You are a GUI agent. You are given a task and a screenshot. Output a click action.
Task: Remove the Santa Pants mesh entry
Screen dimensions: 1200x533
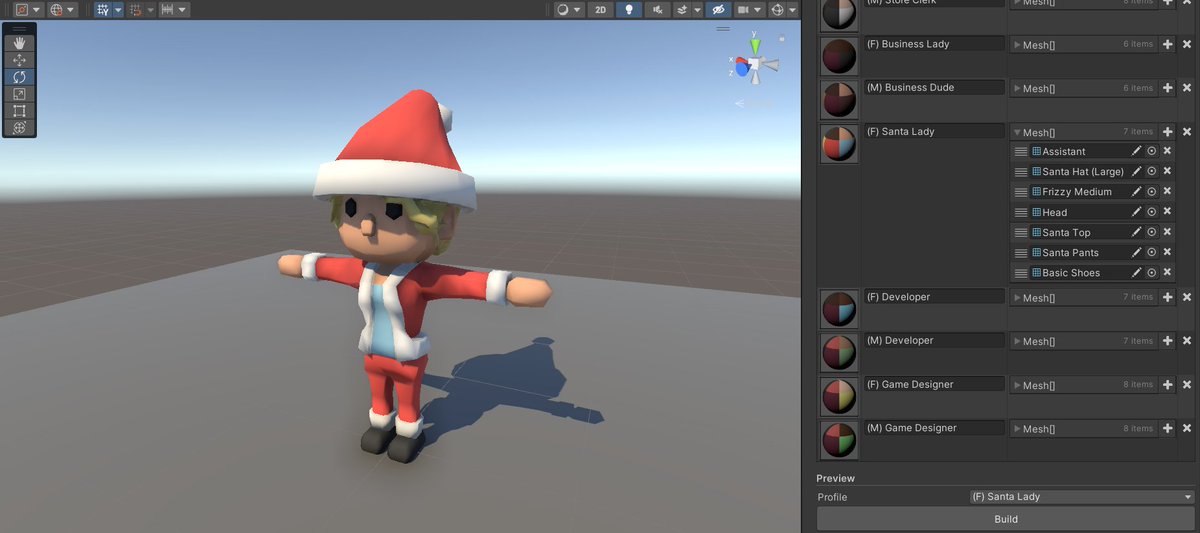pos(1167,252)
